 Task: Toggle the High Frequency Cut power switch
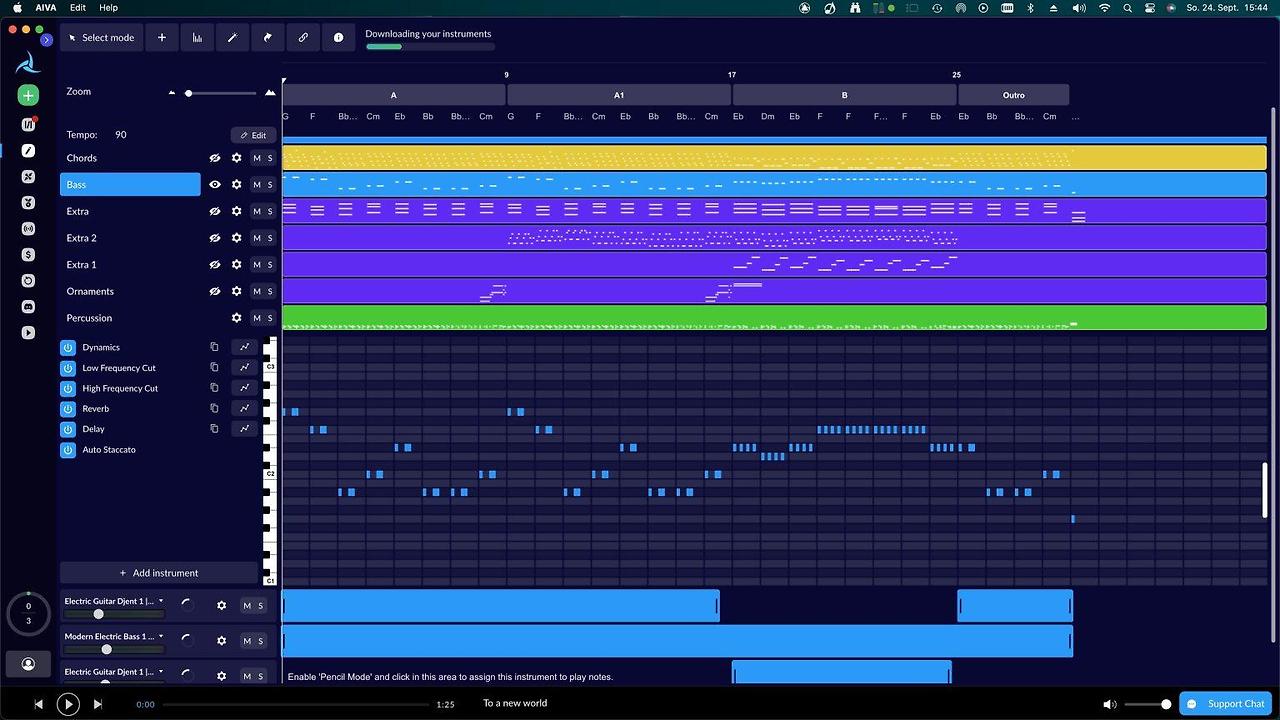(x=68, y=388)
